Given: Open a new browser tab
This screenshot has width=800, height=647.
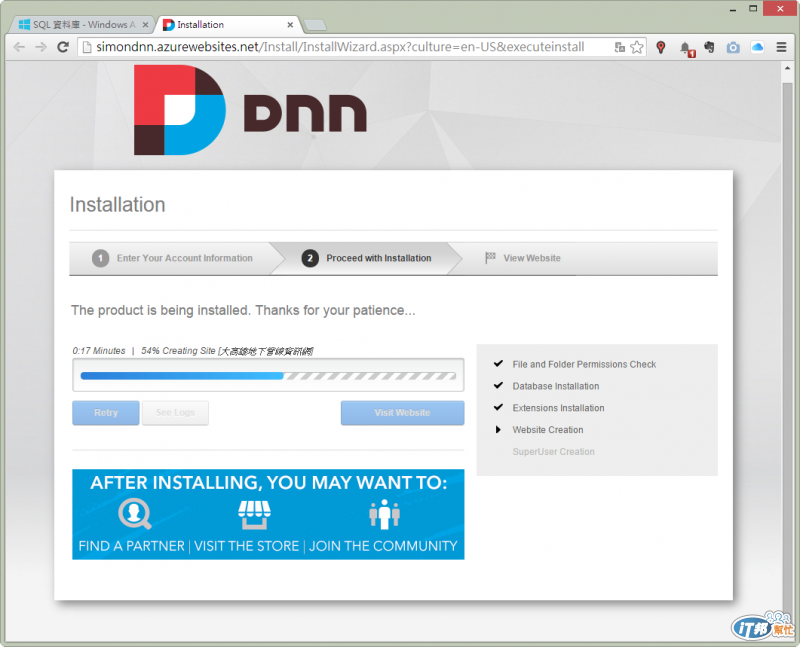Looking at the screenshot, I should point(315,25).
